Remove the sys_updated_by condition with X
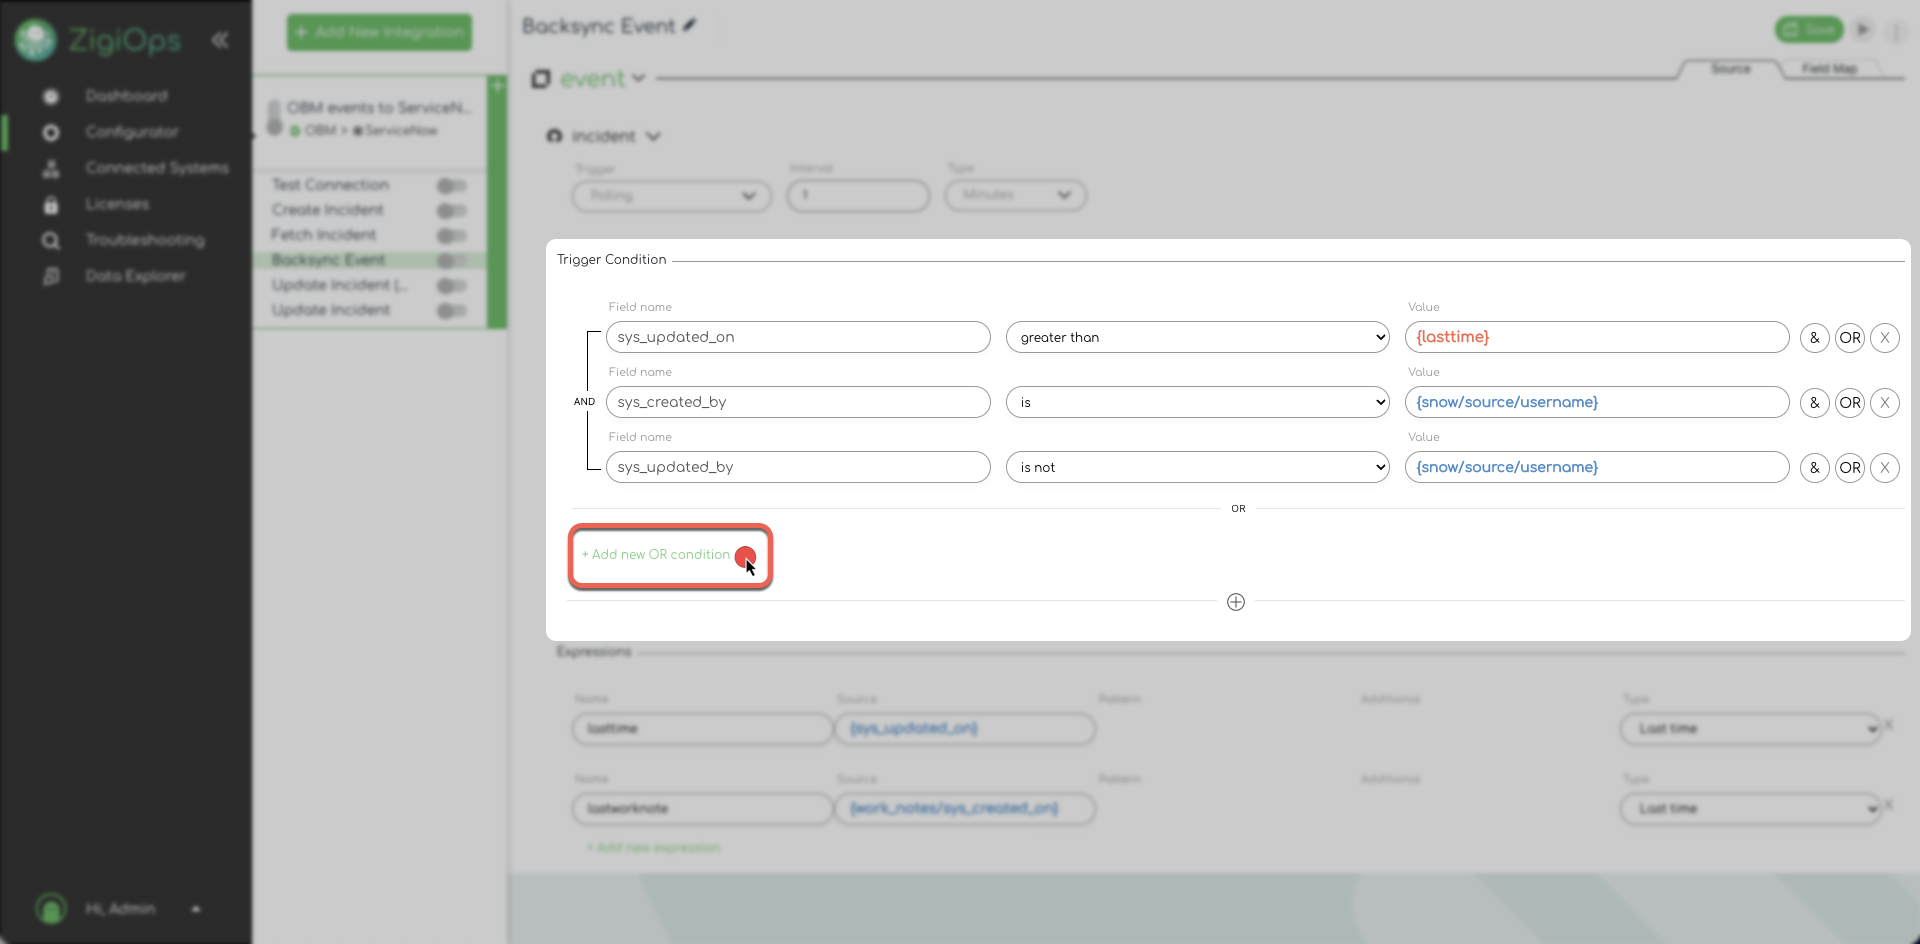The width and height of the screenshot is (1920, 944). click(1885, 468)
